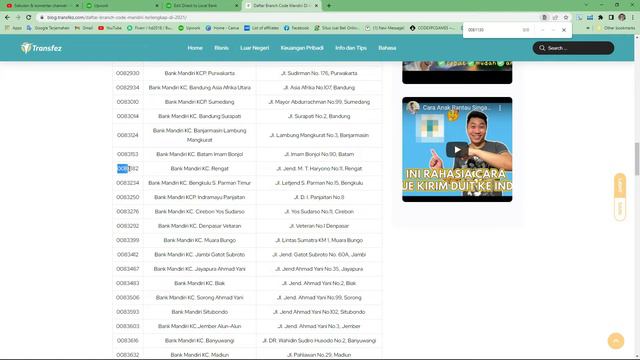This screenshot has height=360, width=640.
Task: Open the CODEXPOGAMES bookmark
Action: pos(432,28)
